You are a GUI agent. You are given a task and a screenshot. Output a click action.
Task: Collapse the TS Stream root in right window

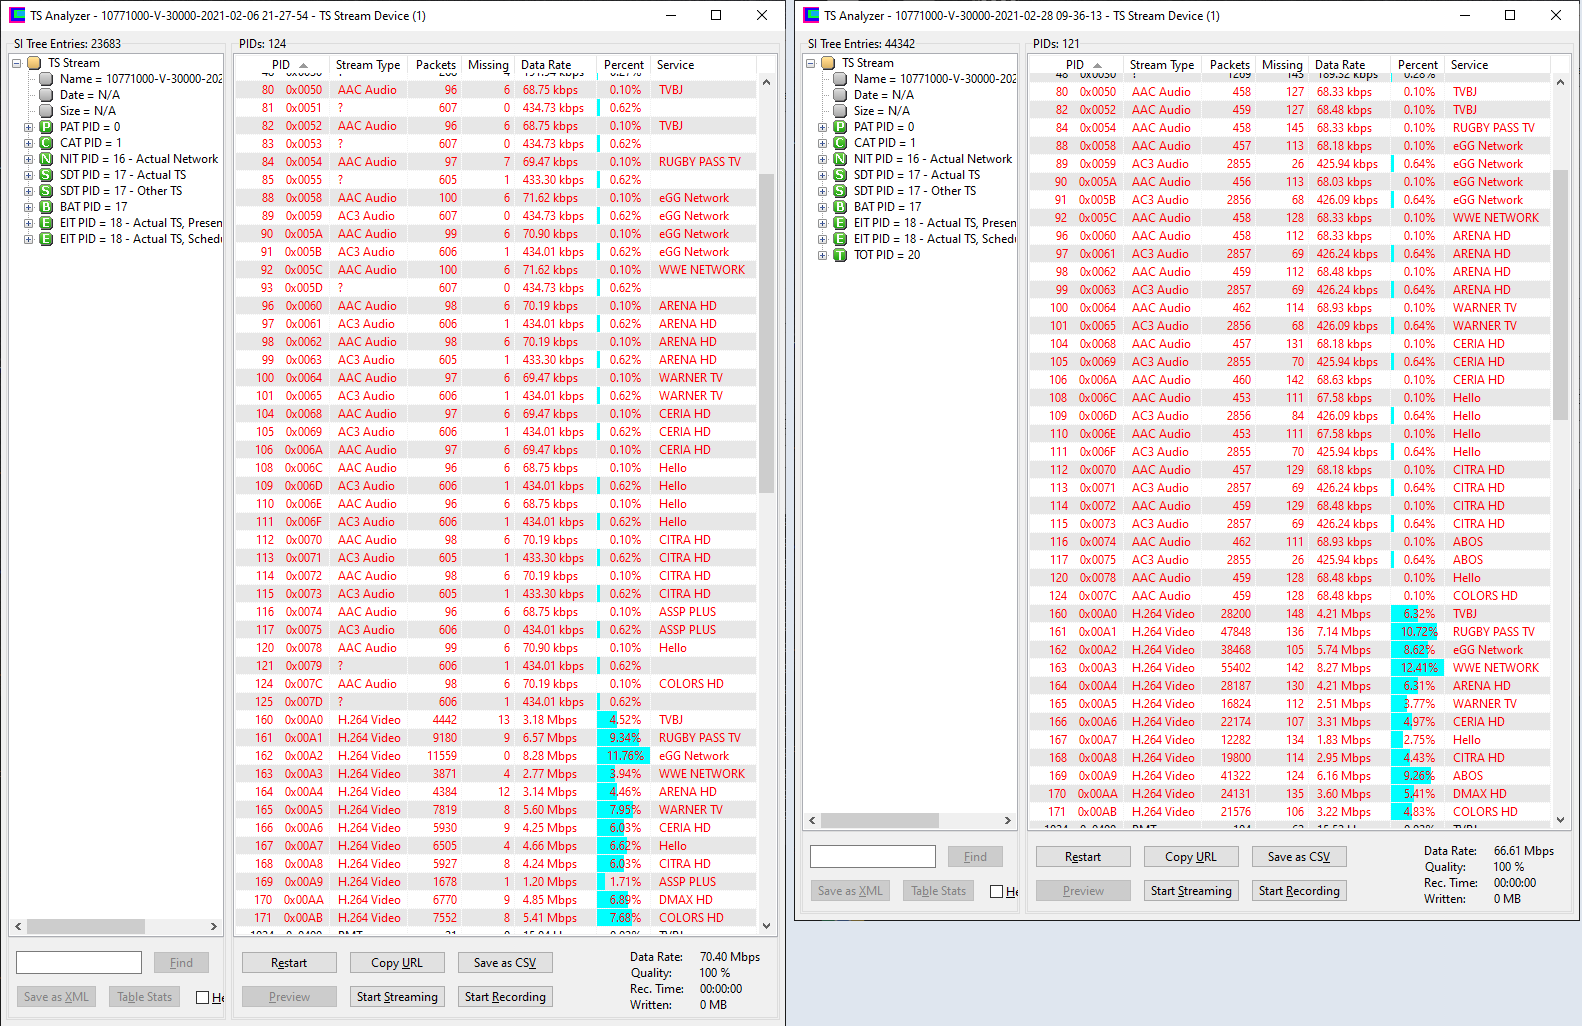point(811,63)
